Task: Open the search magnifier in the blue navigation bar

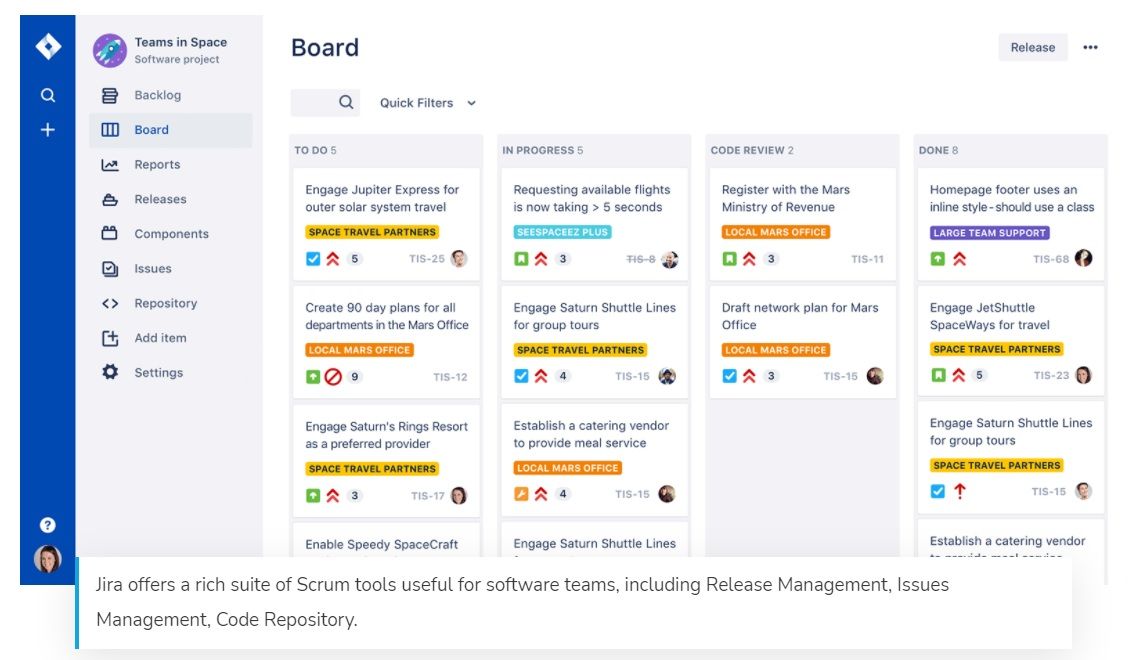Action: click(x=47, y=95)
